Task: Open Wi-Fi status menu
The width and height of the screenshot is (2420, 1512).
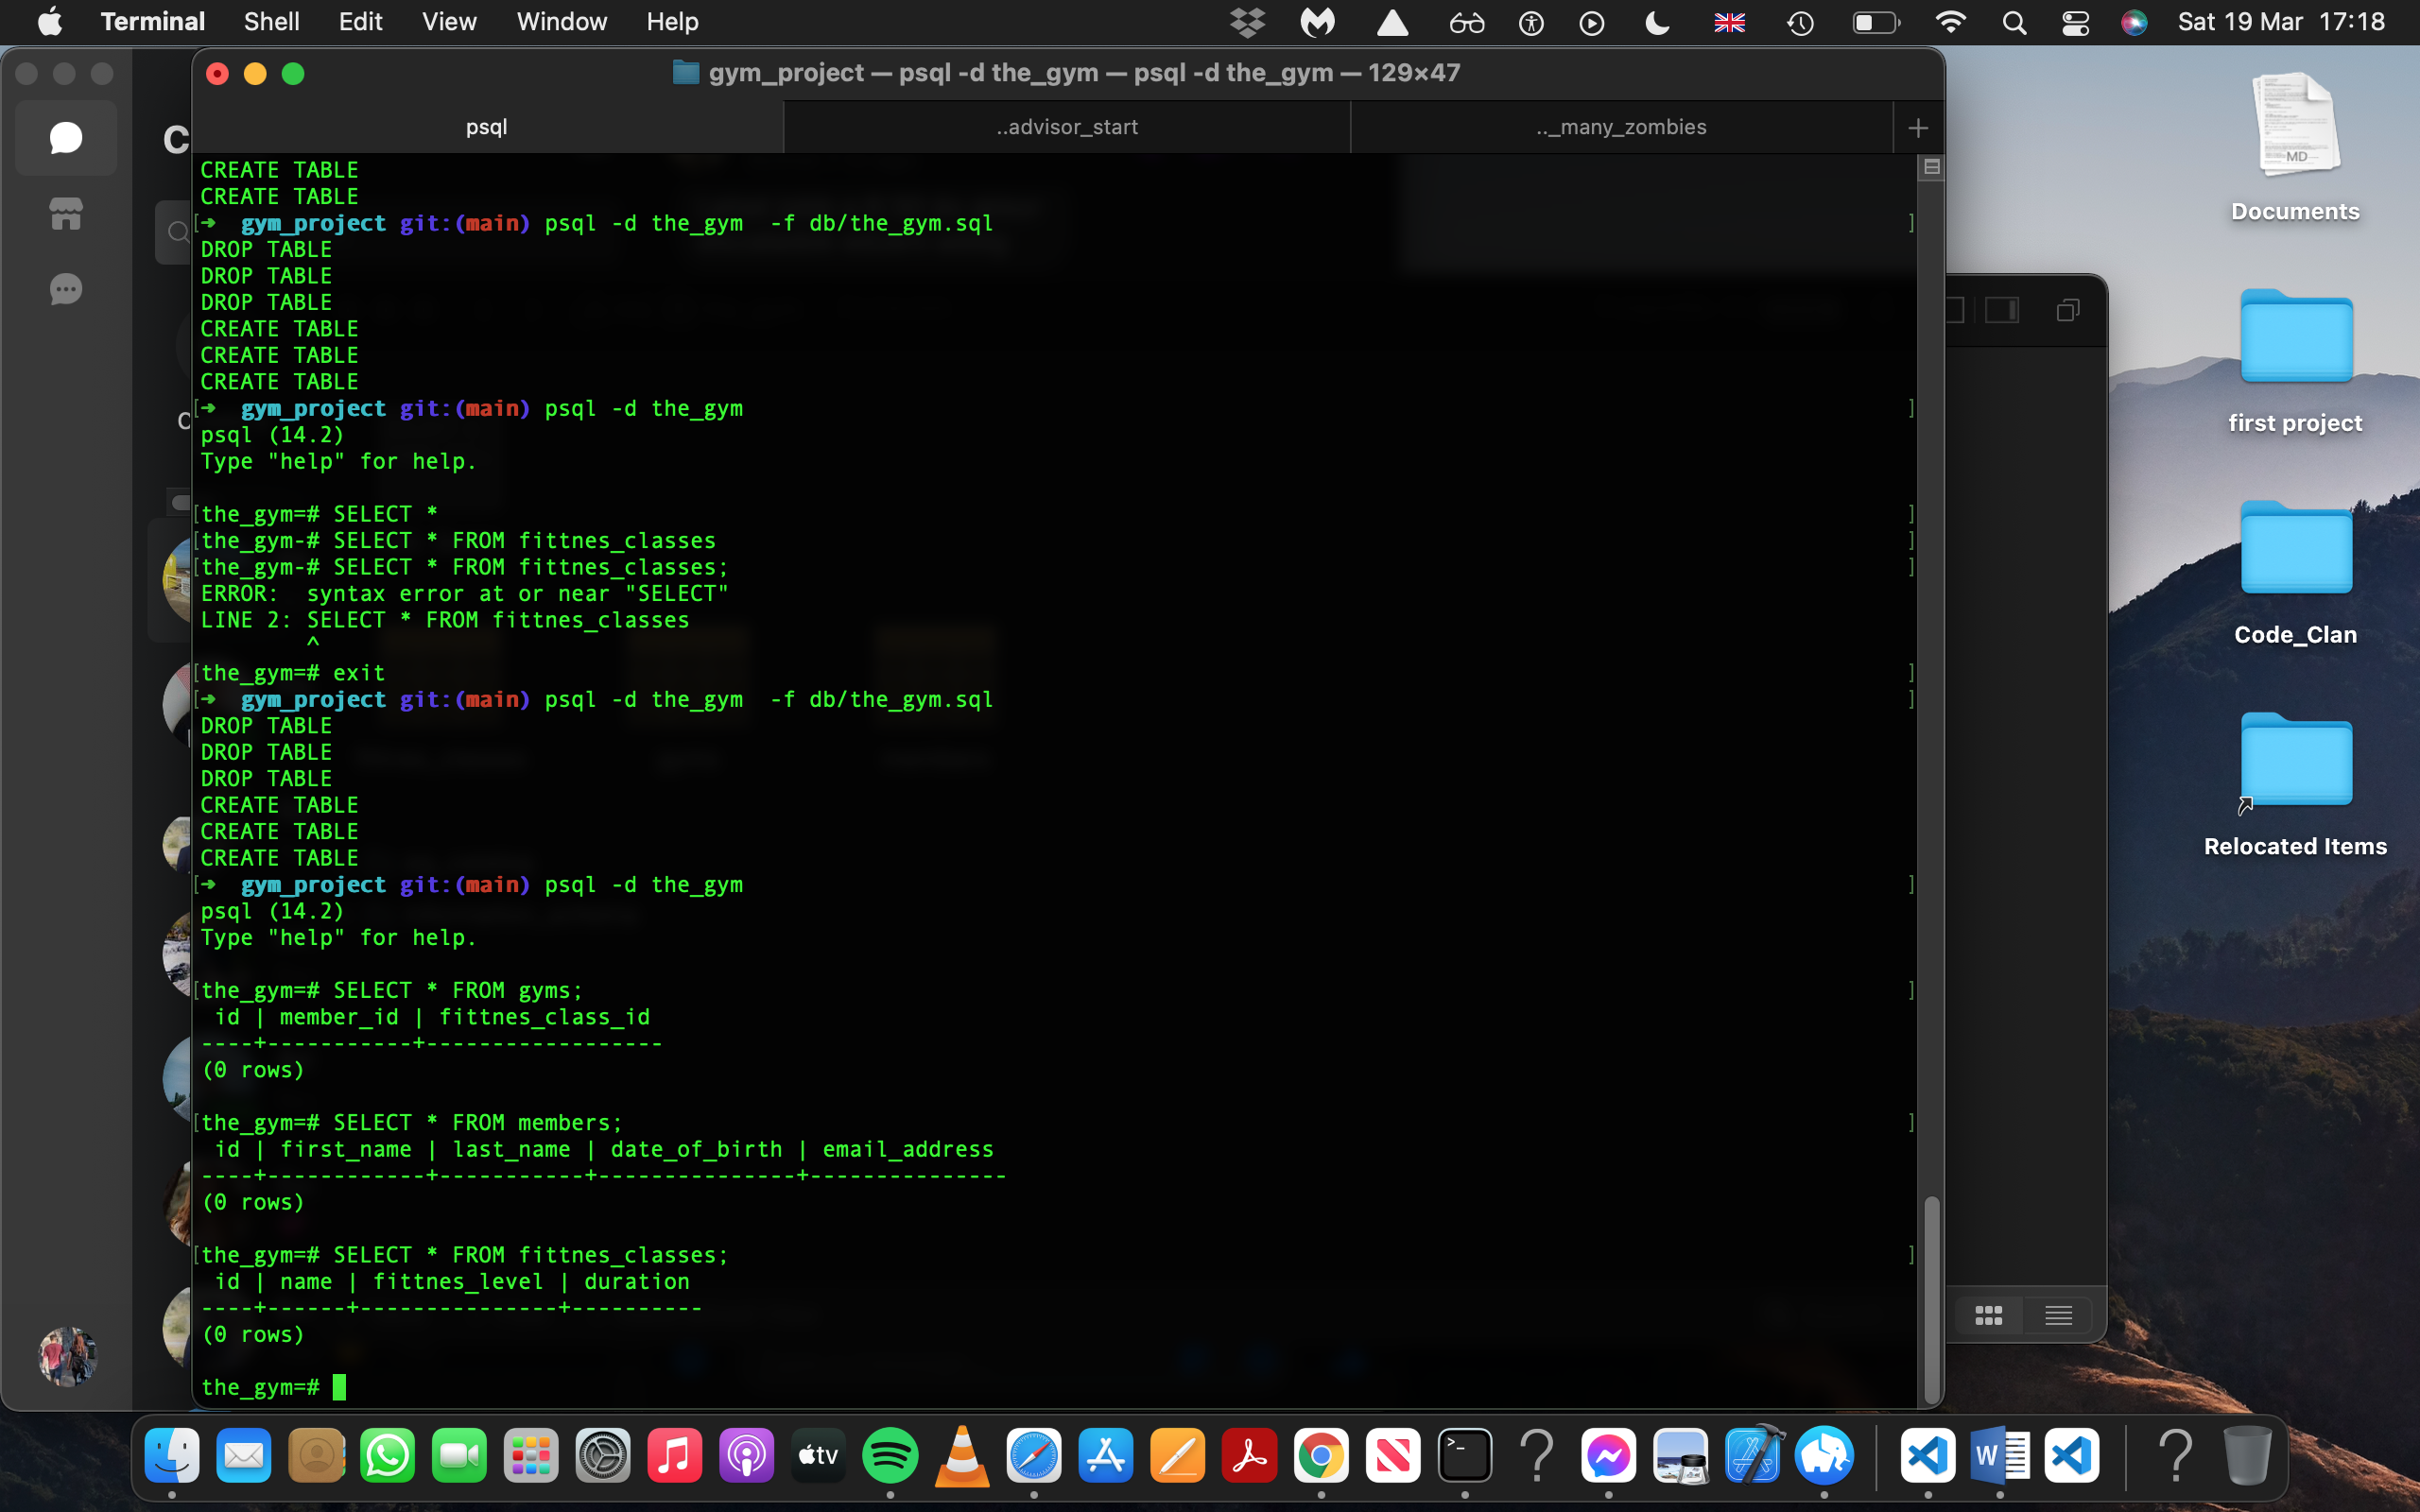Action: [x=1950, y=22]
